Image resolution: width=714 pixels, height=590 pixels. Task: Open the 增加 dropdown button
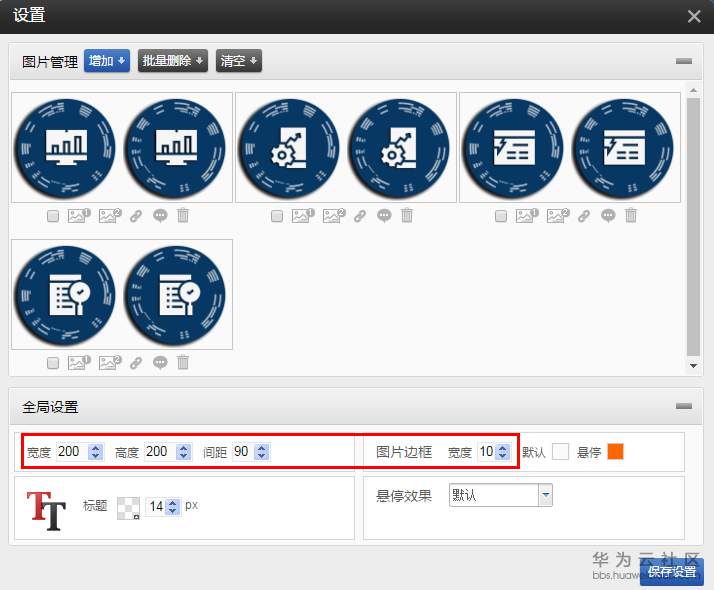tap(107, 61)
